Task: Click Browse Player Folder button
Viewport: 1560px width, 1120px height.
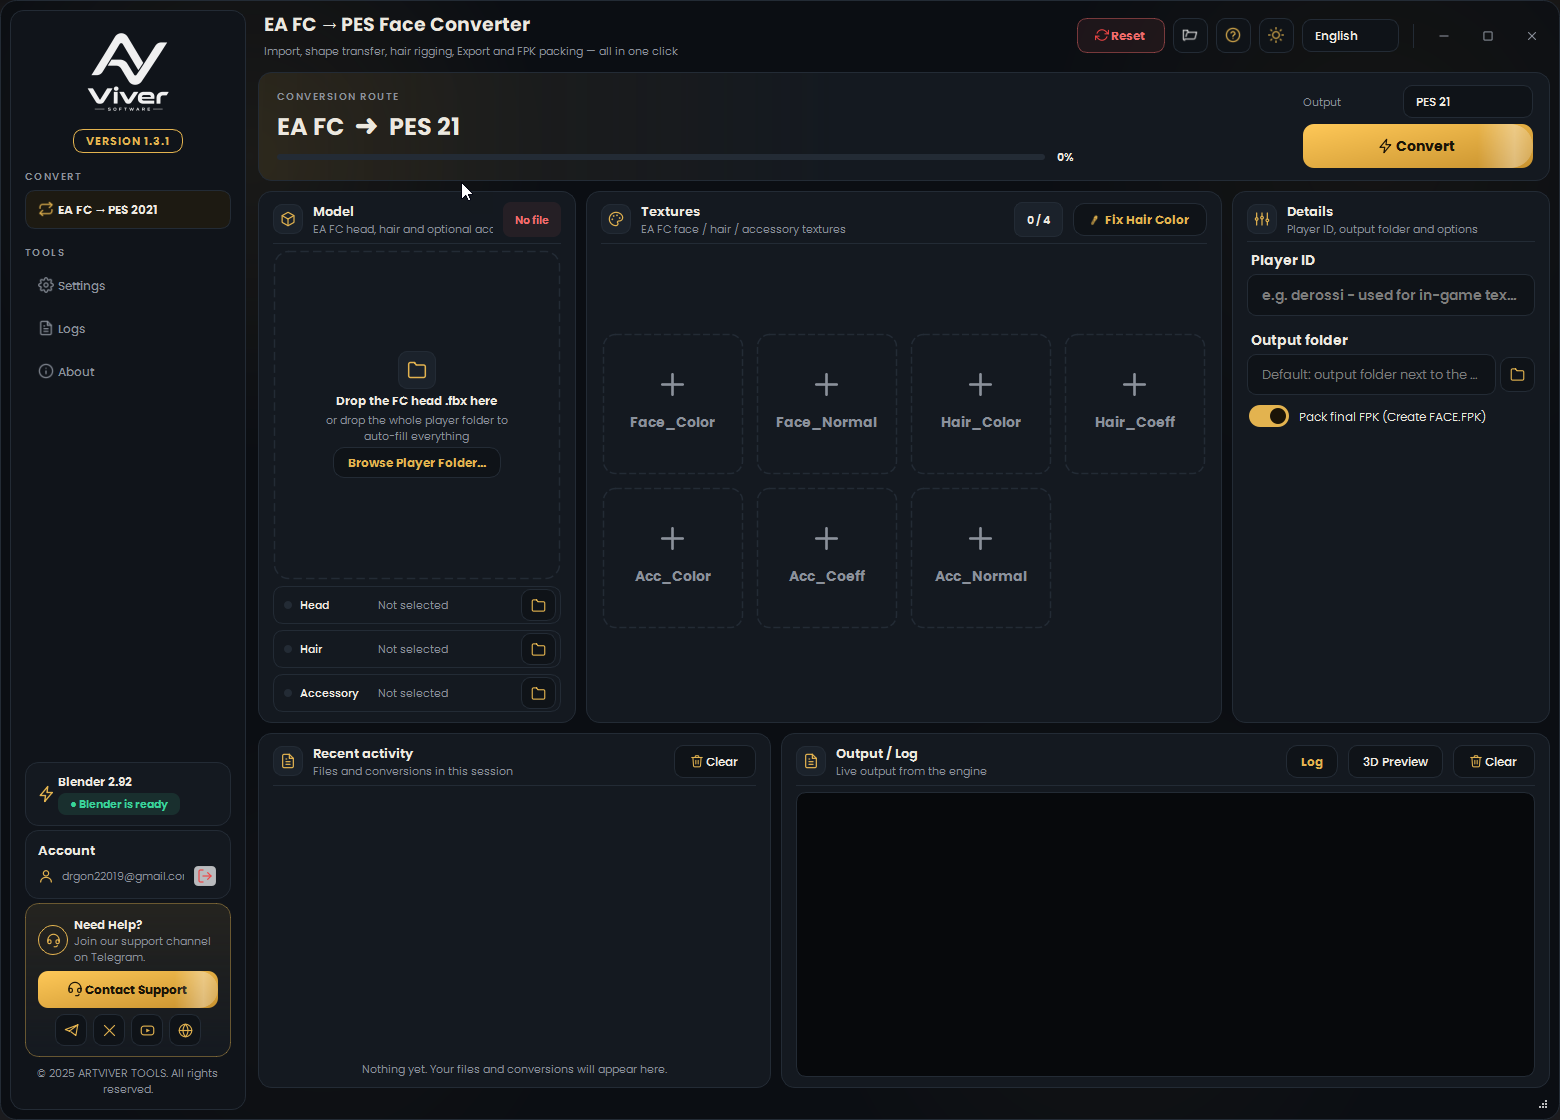Action: coord(417,463)
